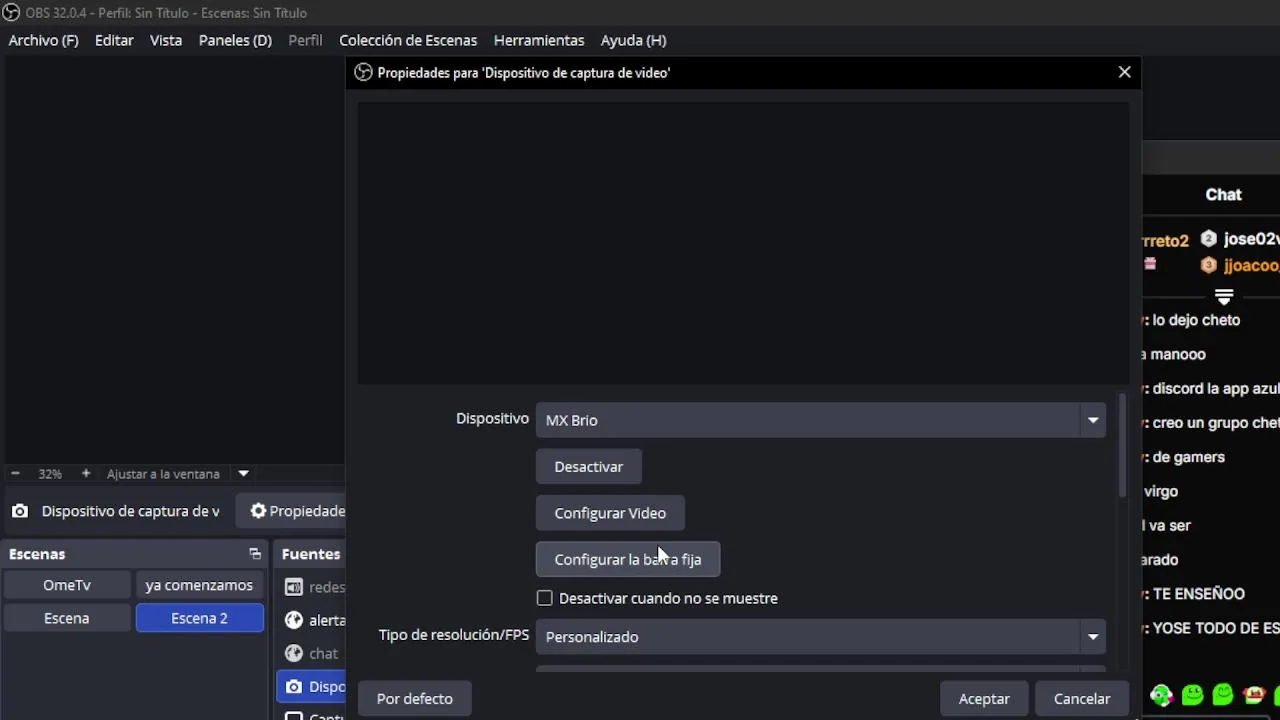Screen dimensions: 1280x720
Task: Open 'Tipo de resolución/FPS' dropdown
Action: [821, 637]
